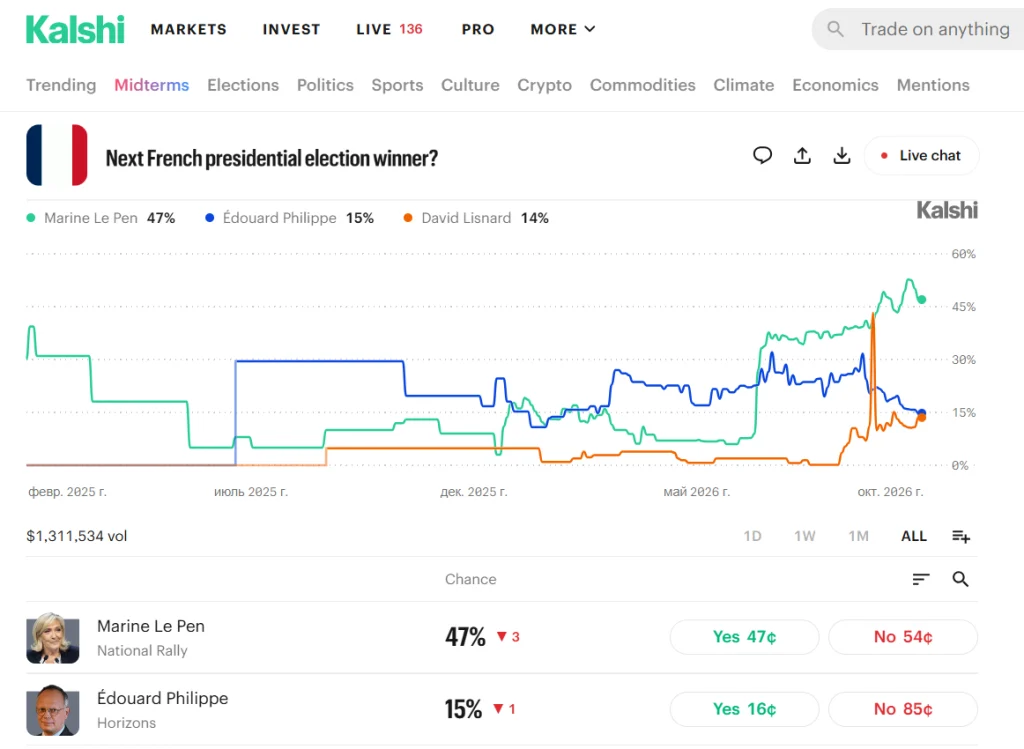1024x749 pixels.
Task: Select the Midterms category tab
Action: point(152,85)
